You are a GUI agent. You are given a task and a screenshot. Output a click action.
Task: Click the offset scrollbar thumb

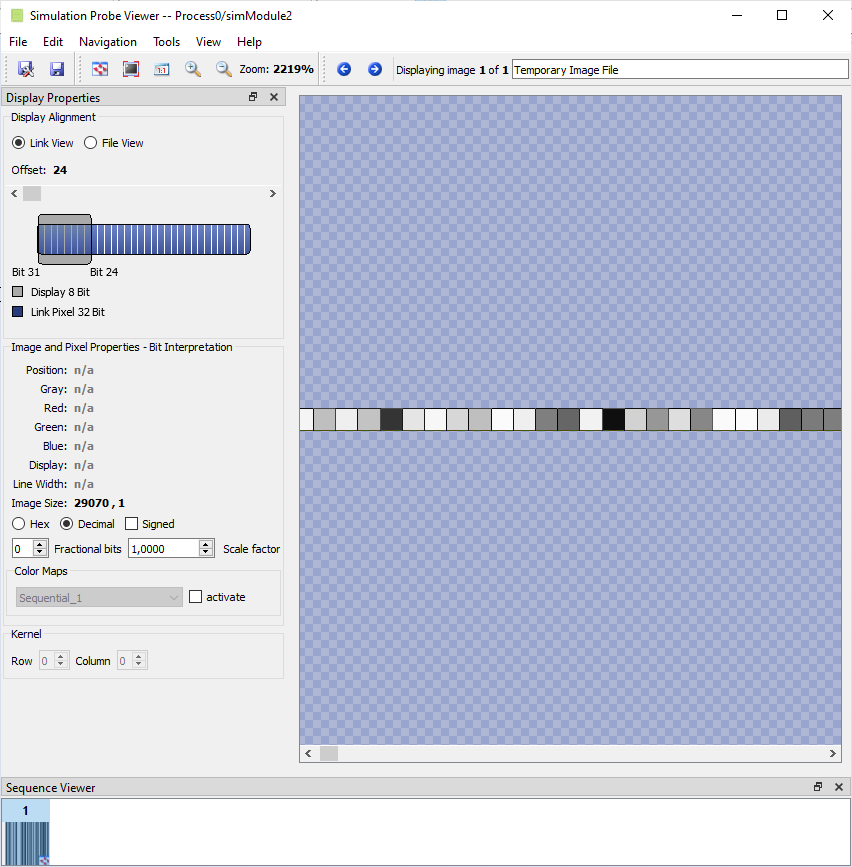(32, 194)
